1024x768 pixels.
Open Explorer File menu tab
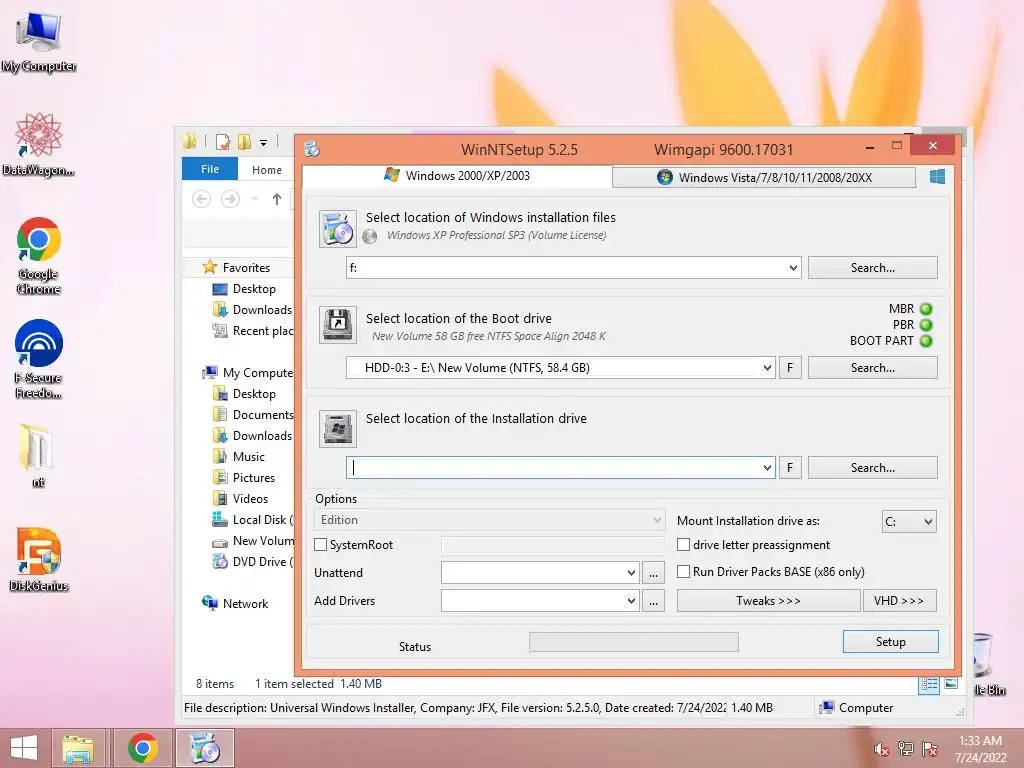210,169
